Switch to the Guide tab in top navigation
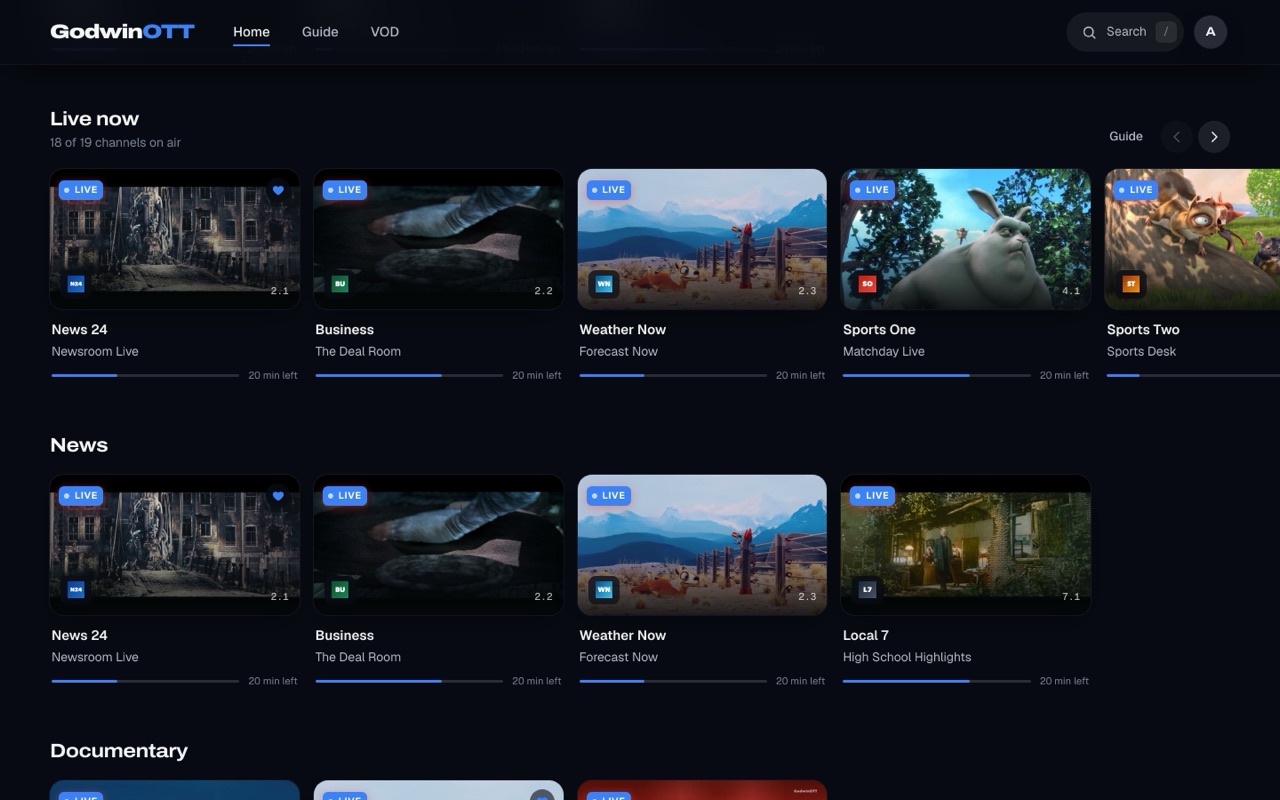Image resolution: width=1280 pixels, height=800 pixels. point(320,32)
